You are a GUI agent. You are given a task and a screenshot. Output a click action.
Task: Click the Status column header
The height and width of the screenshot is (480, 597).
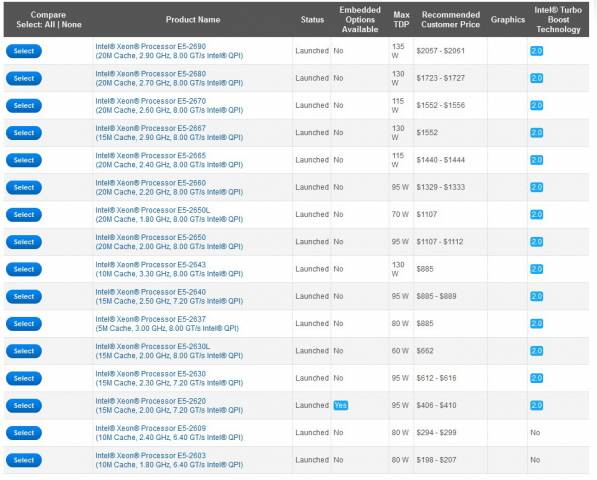click(x=312, y=19)
